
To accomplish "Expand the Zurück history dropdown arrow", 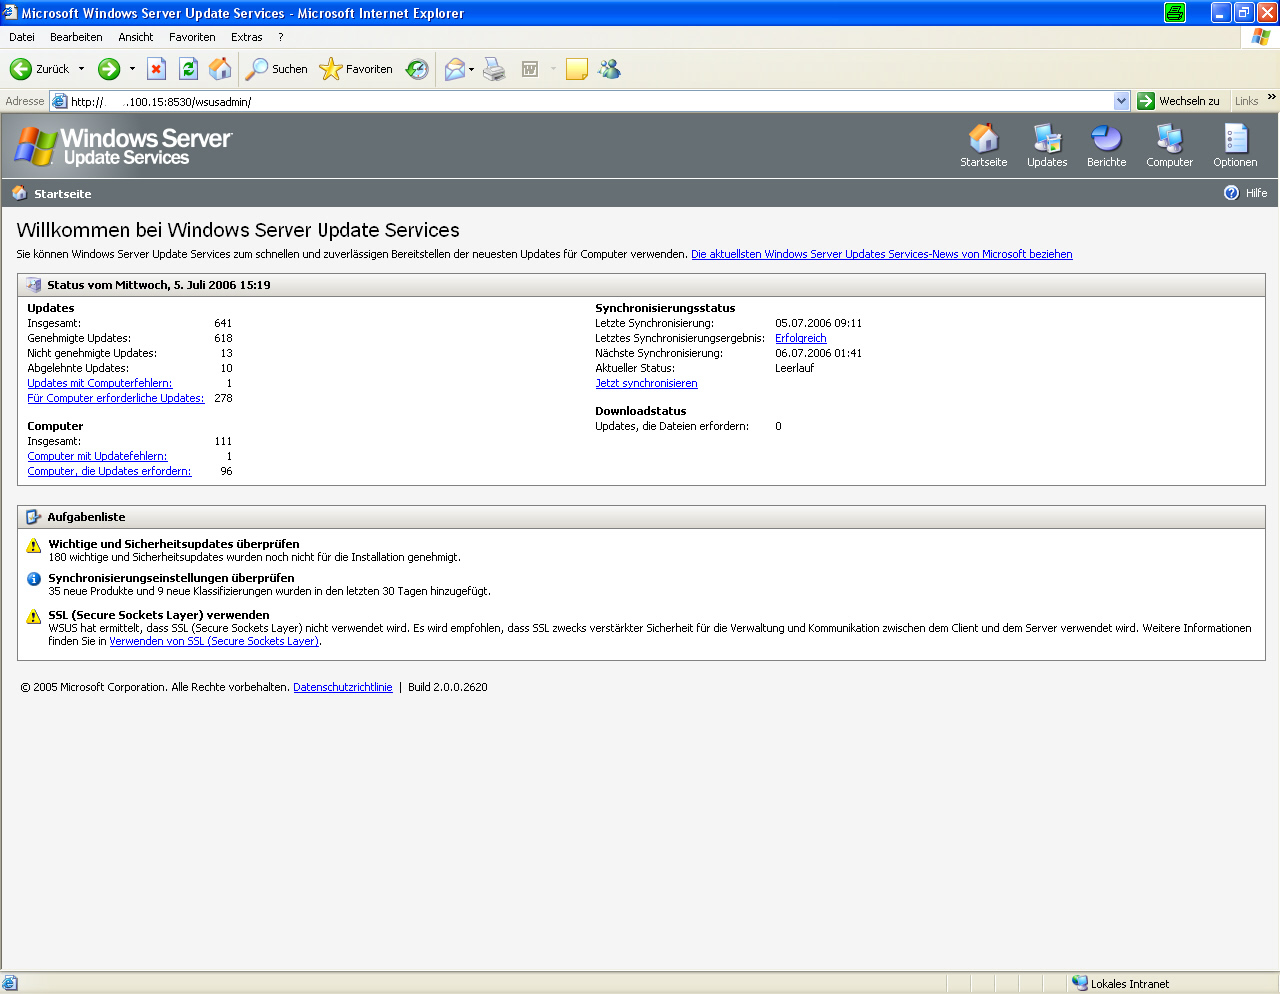I will pyautogui.click(x=82, y=69).
